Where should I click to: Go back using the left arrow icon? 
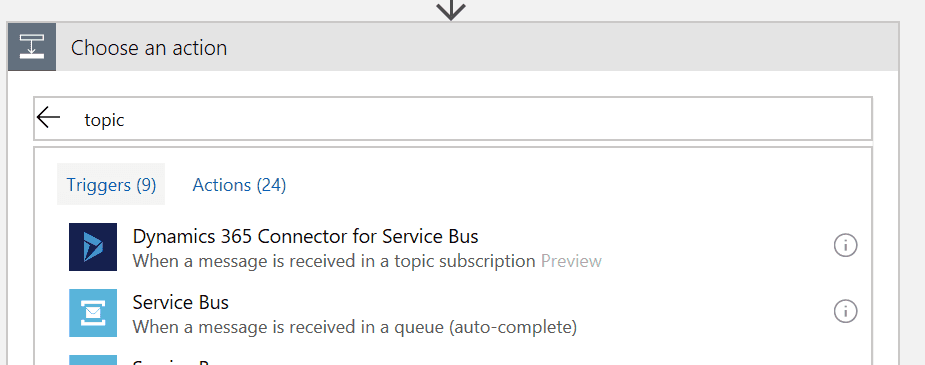click(48, 118)
